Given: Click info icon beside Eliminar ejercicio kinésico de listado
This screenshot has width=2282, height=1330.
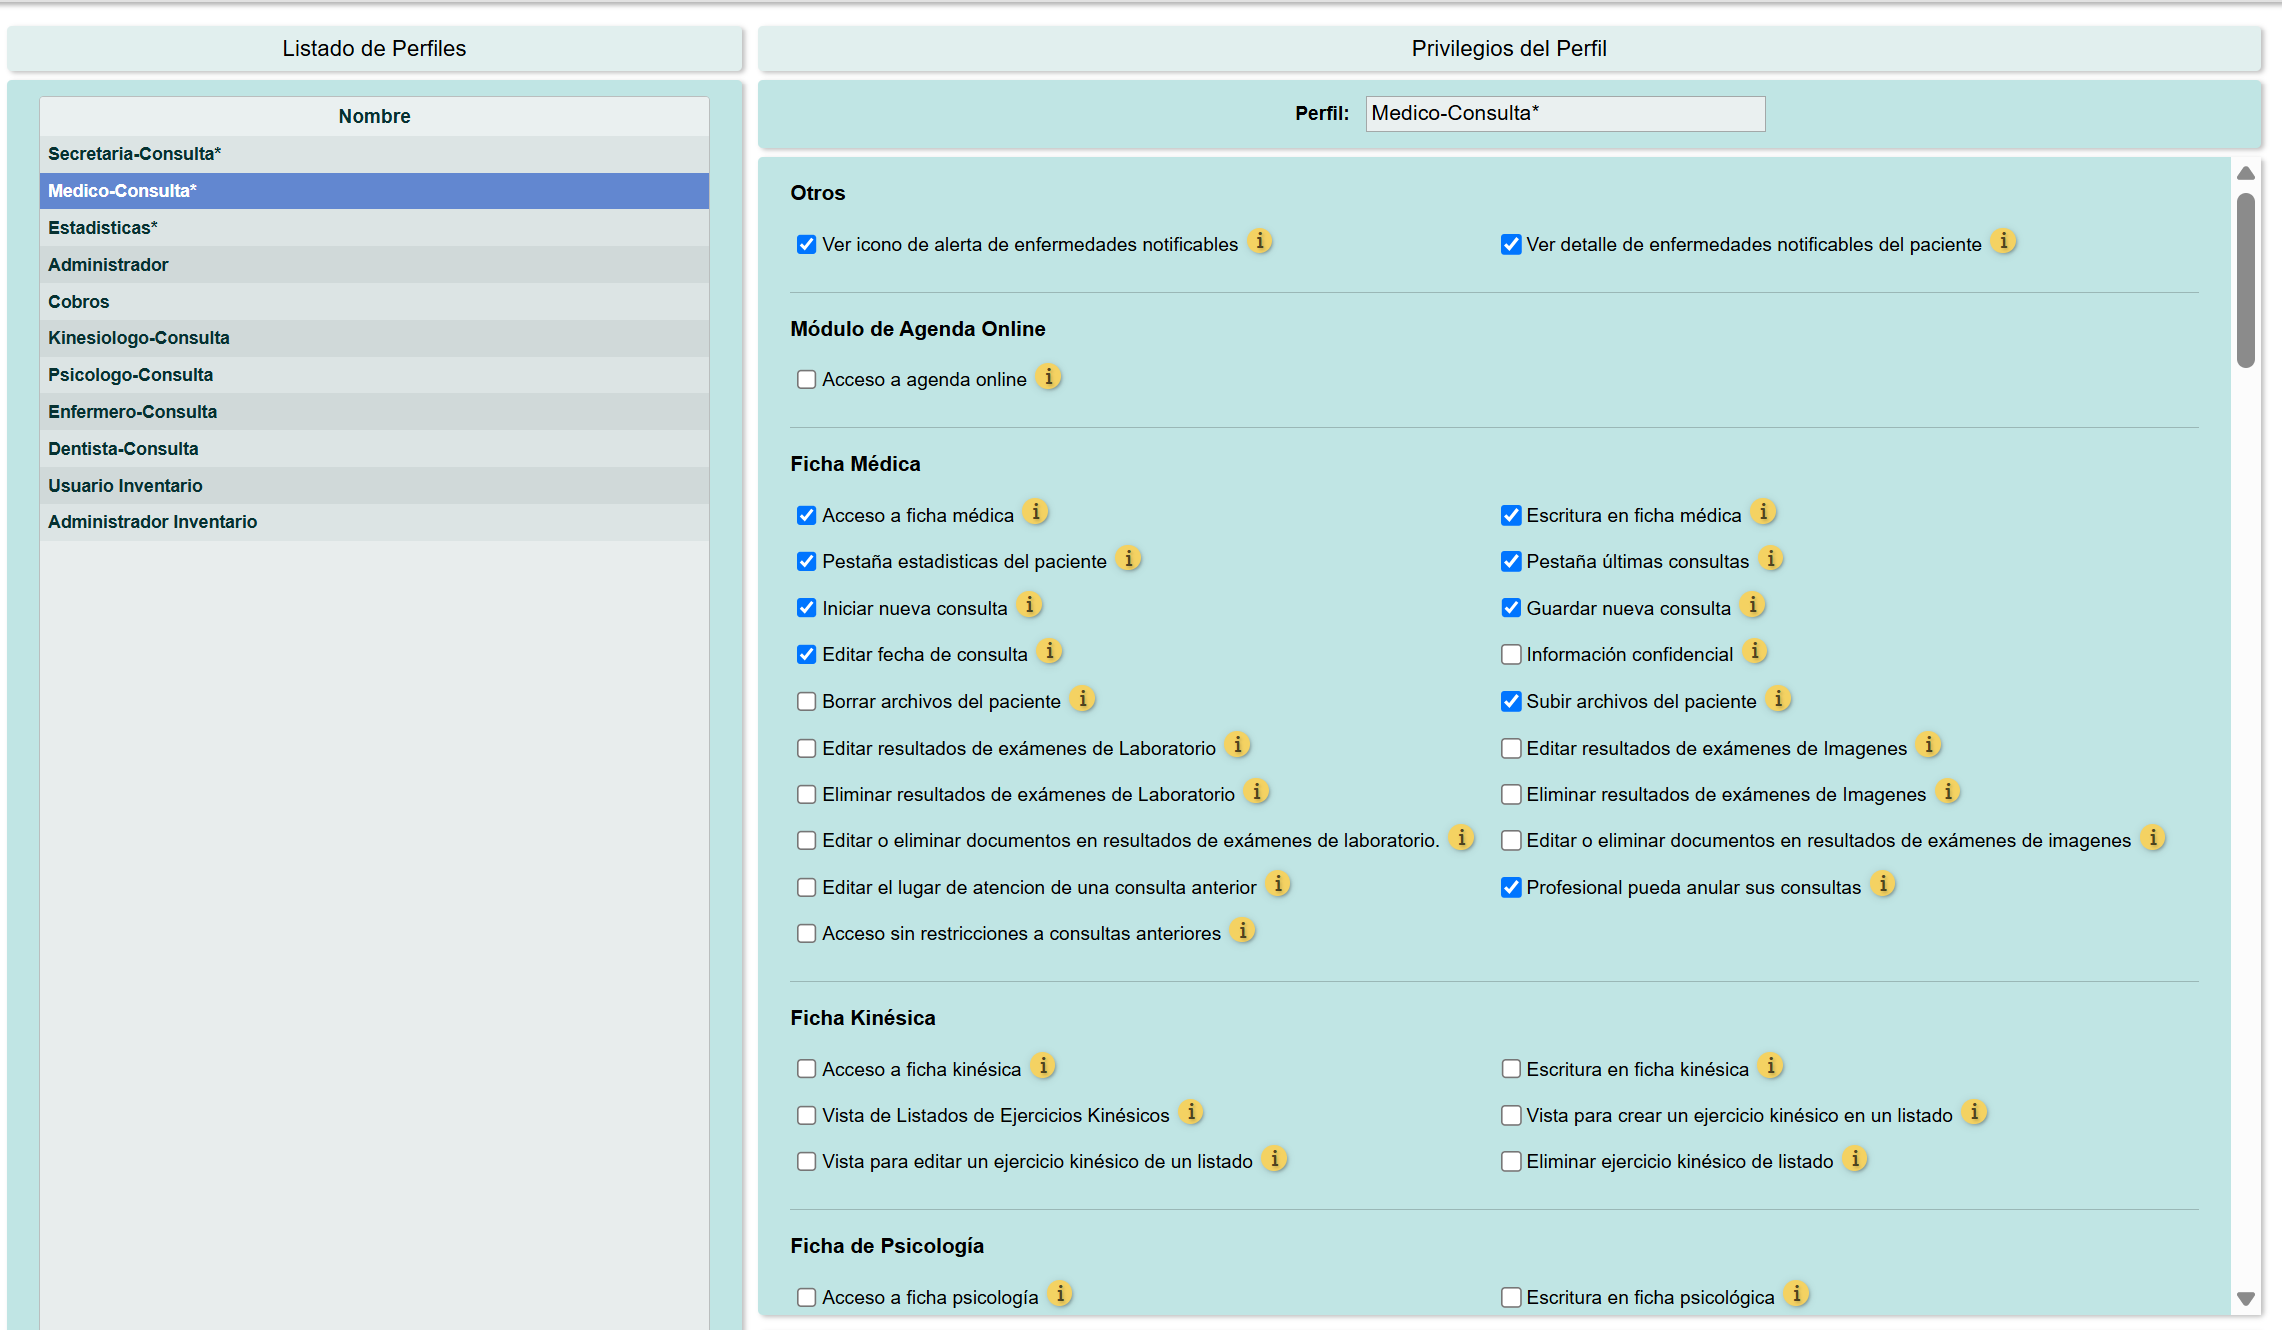Looking at the screenshot, I should [x=1855, y=1159].
